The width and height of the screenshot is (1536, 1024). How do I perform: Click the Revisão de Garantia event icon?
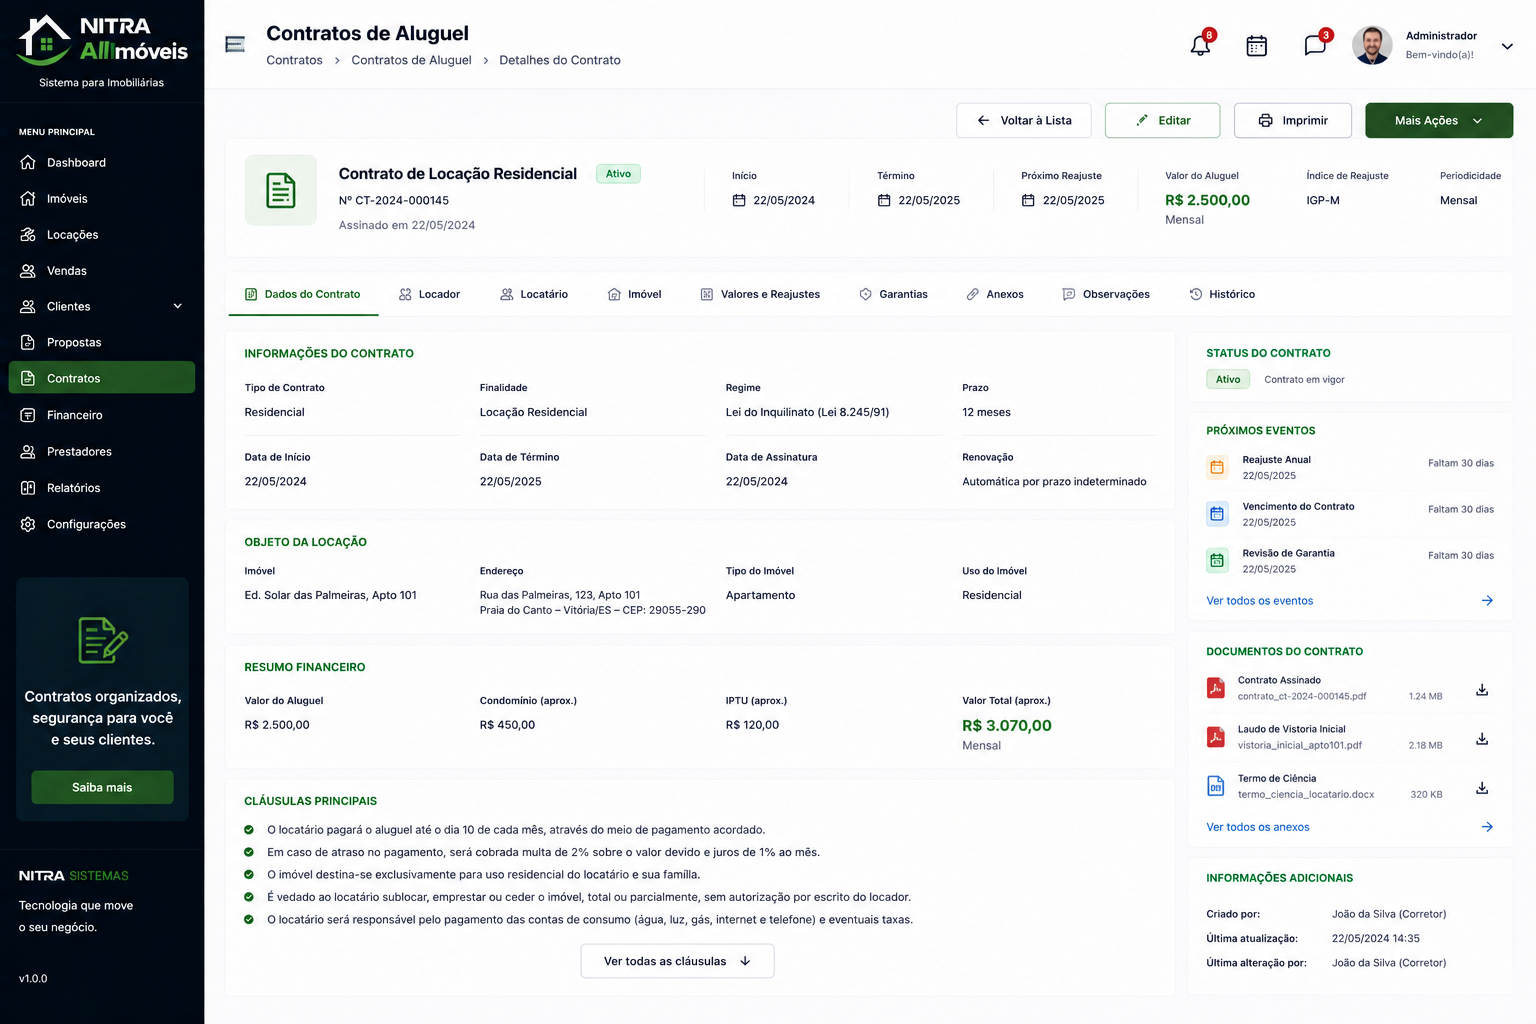pos(1217,561)
